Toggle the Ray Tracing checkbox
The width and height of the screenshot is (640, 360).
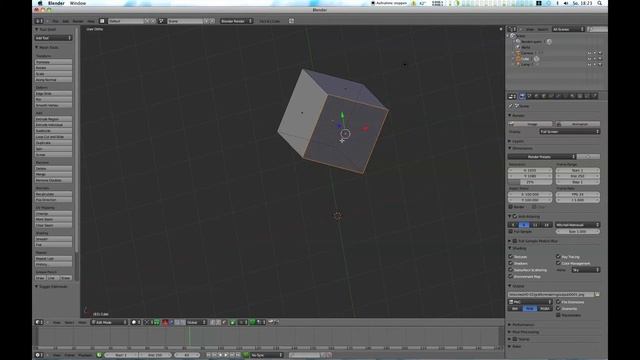(x=558, y=256)
